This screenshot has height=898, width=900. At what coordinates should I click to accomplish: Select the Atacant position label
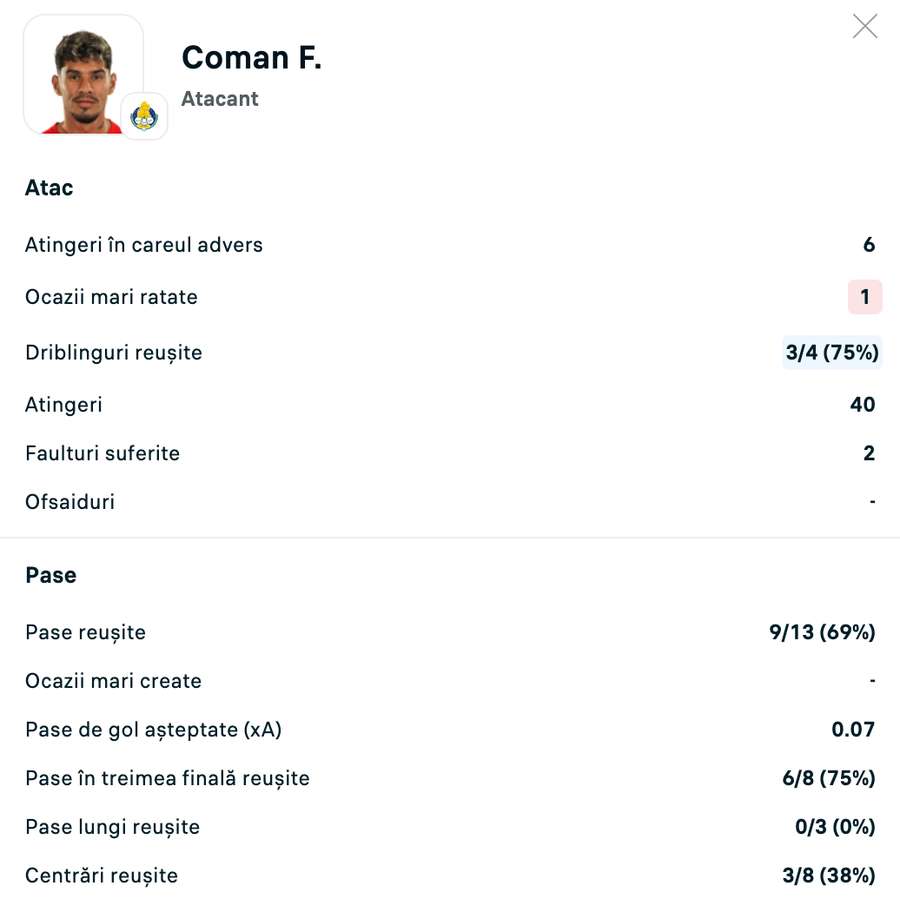click(219, 98)
